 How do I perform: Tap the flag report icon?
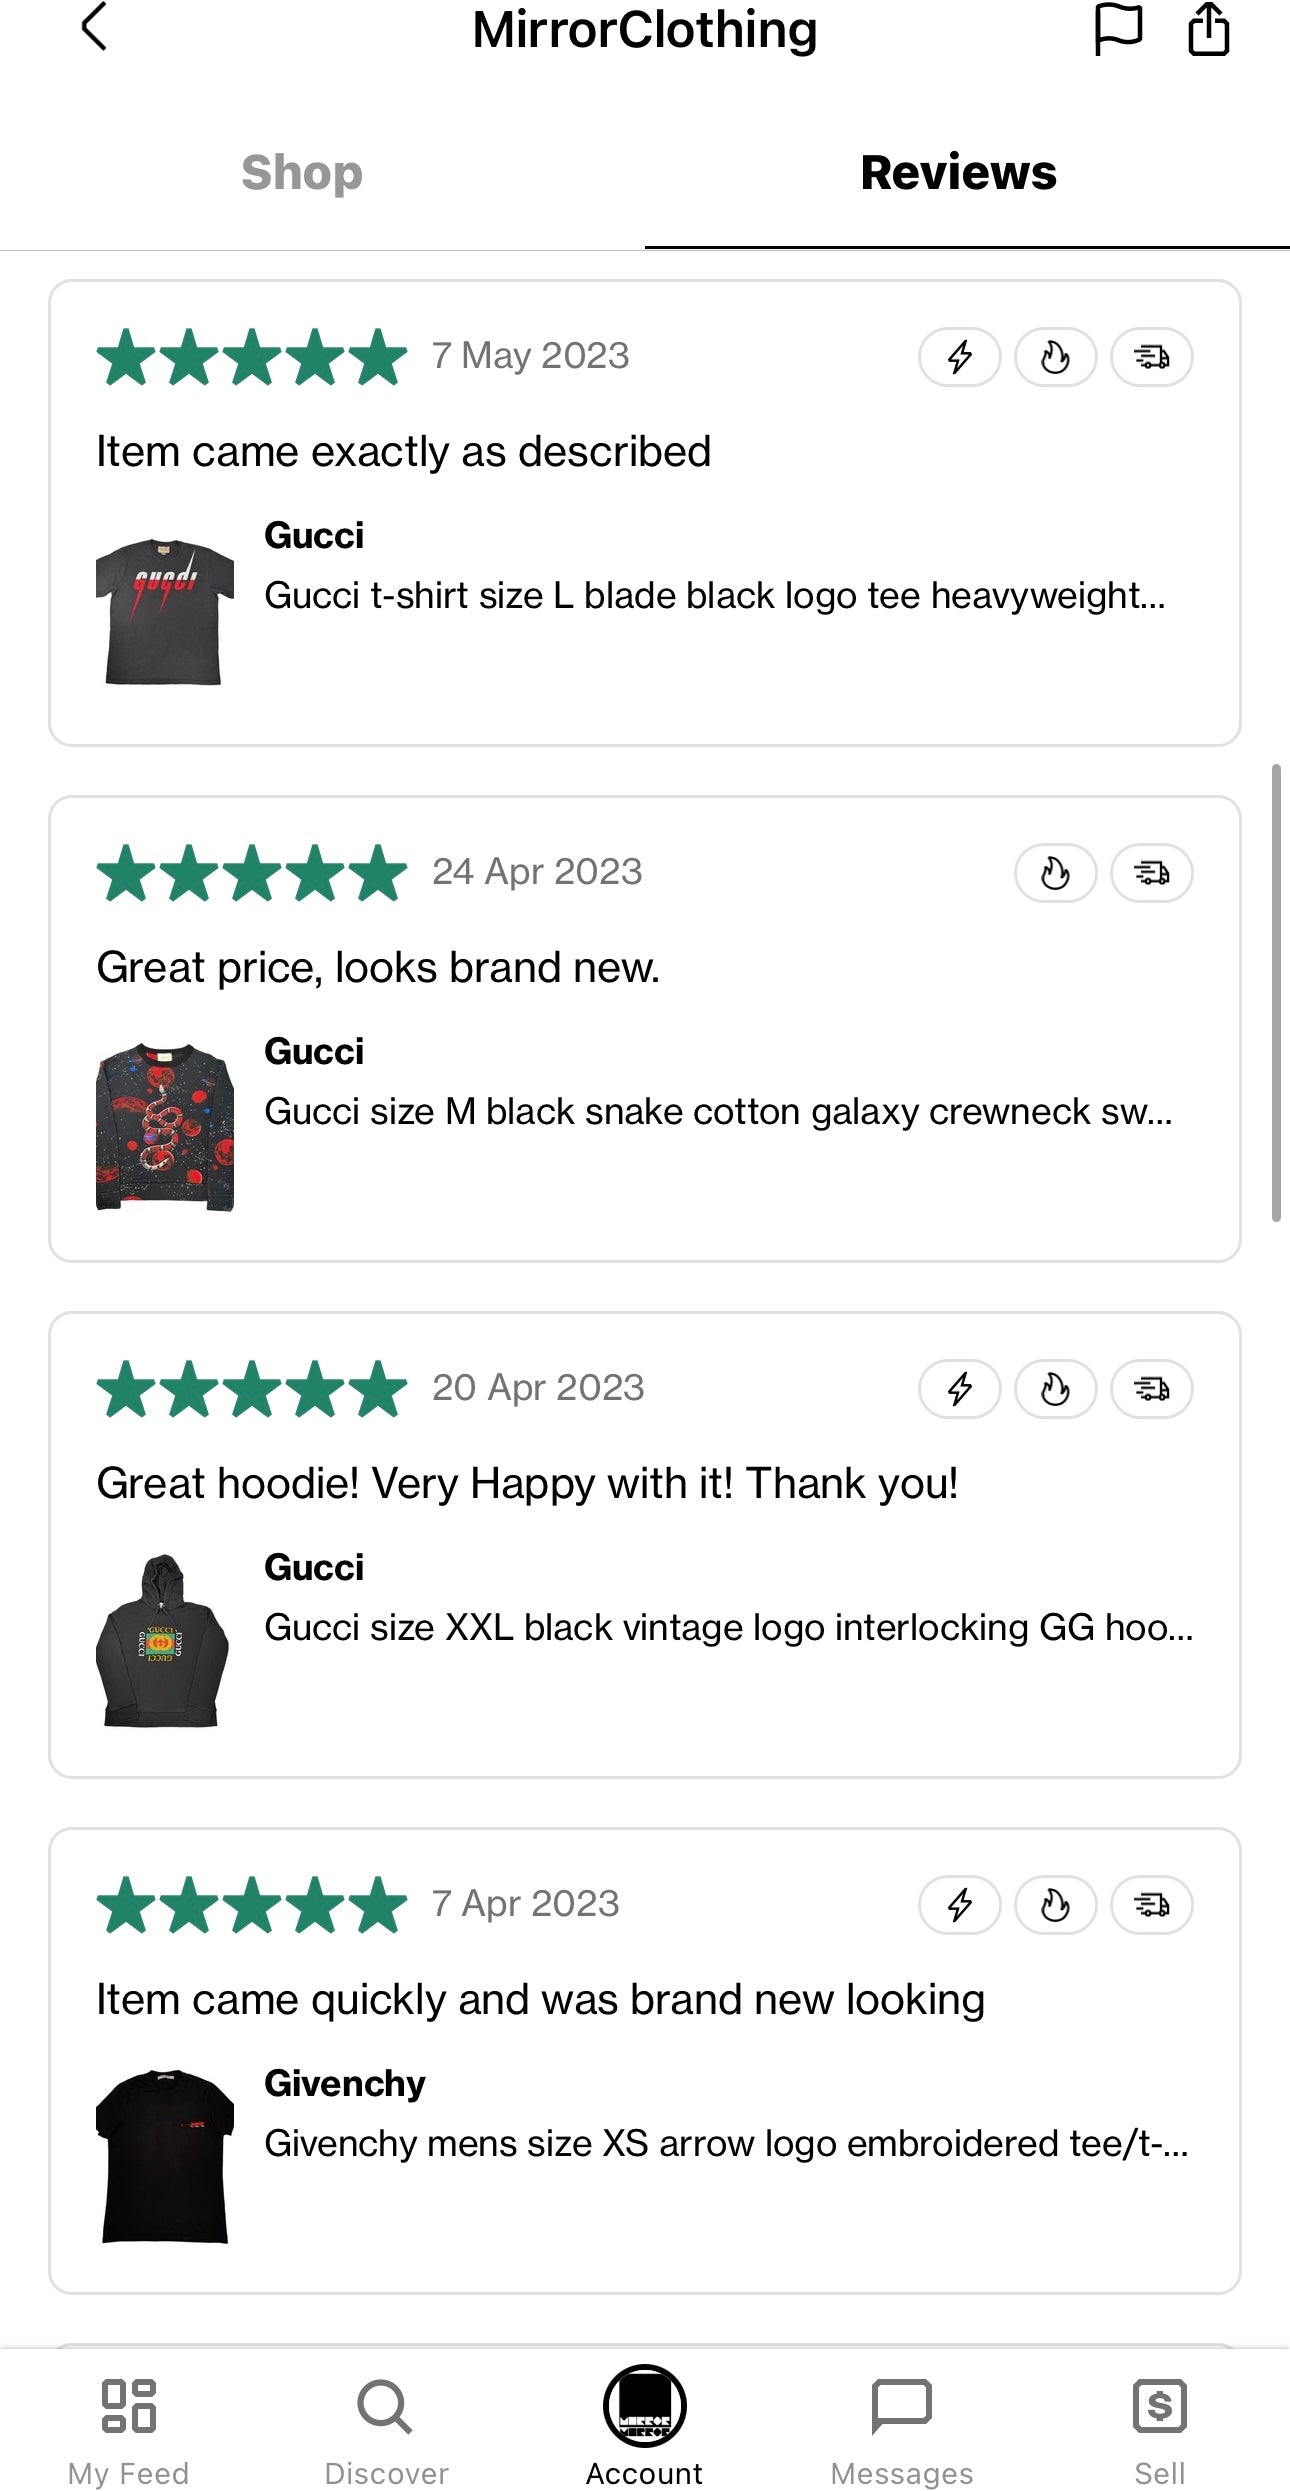[x=1117, y=29]
